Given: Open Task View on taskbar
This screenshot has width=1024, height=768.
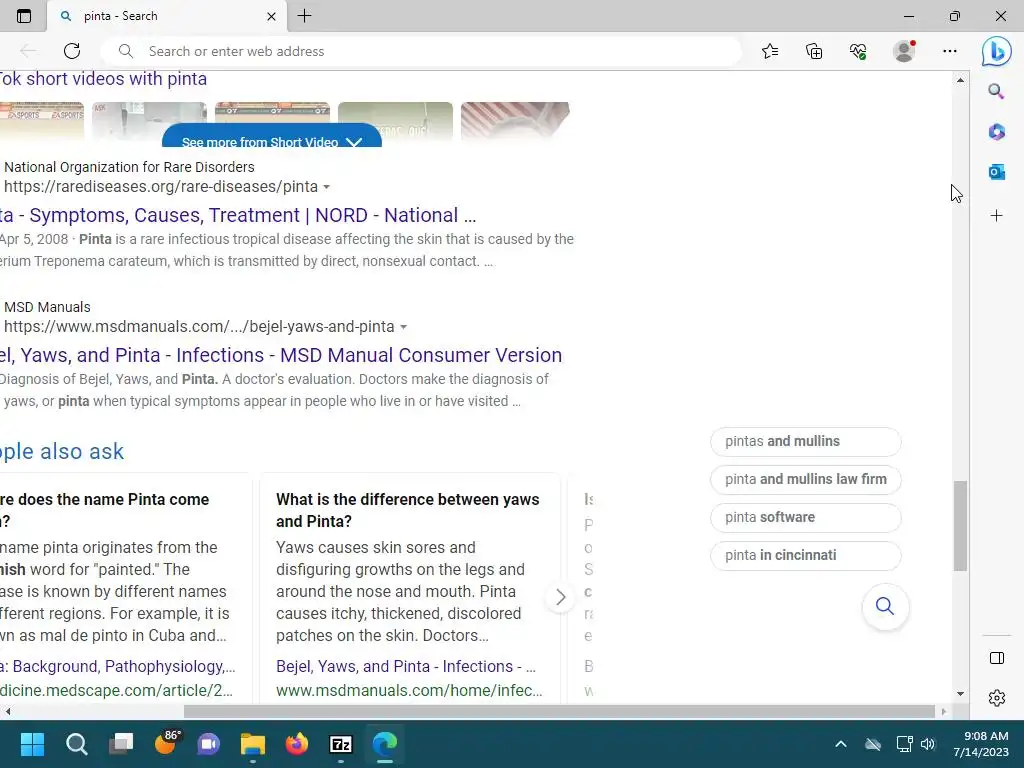Looking at the screenshot, I should click(121, 744).
